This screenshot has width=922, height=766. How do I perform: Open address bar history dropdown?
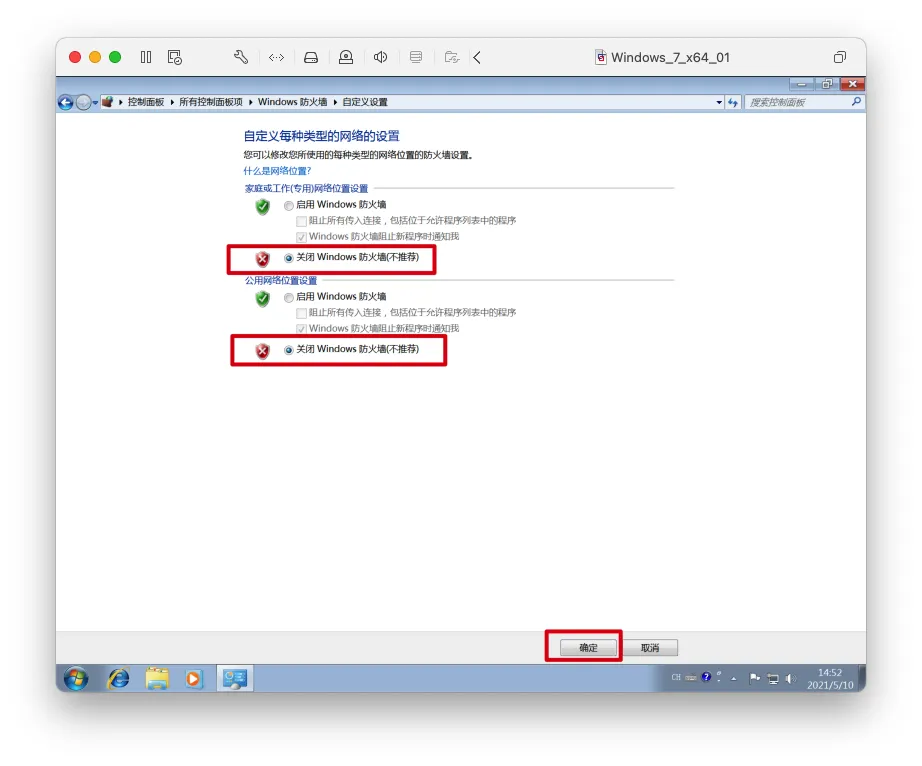pyautogui.click(x=719, y=102)
